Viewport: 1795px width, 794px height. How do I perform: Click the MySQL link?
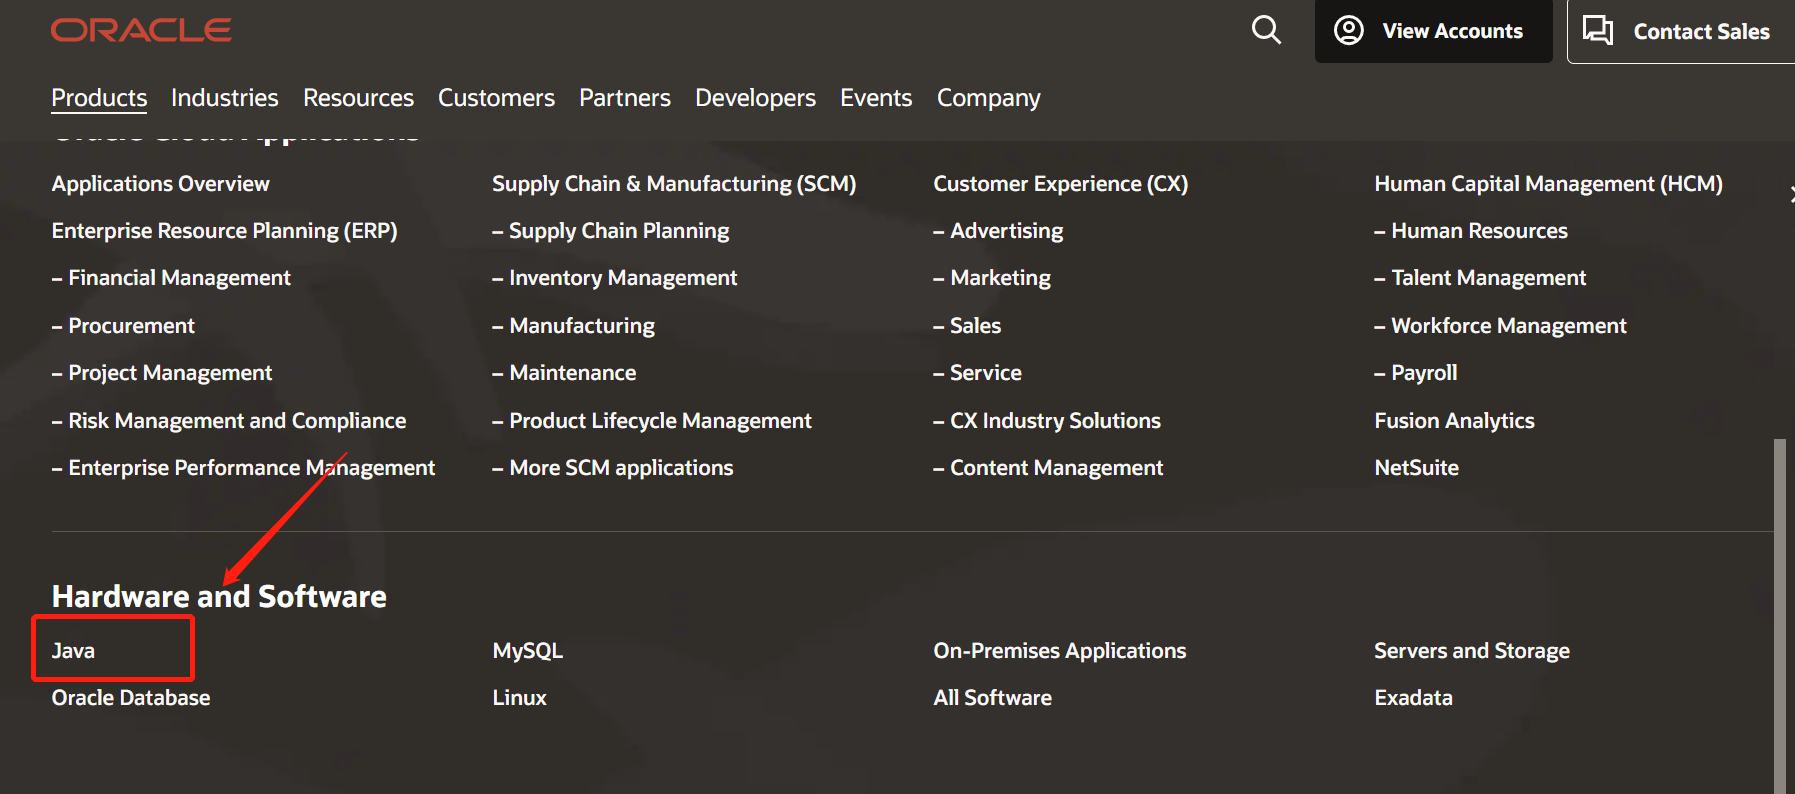(527, 651)
